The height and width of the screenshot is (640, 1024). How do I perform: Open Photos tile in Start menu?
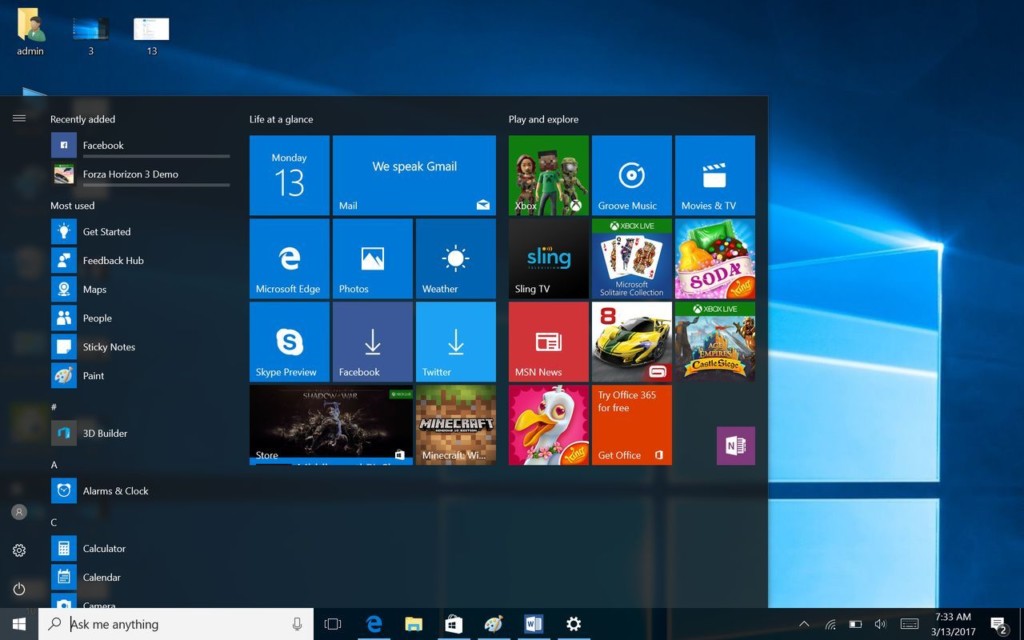[372, 259]
